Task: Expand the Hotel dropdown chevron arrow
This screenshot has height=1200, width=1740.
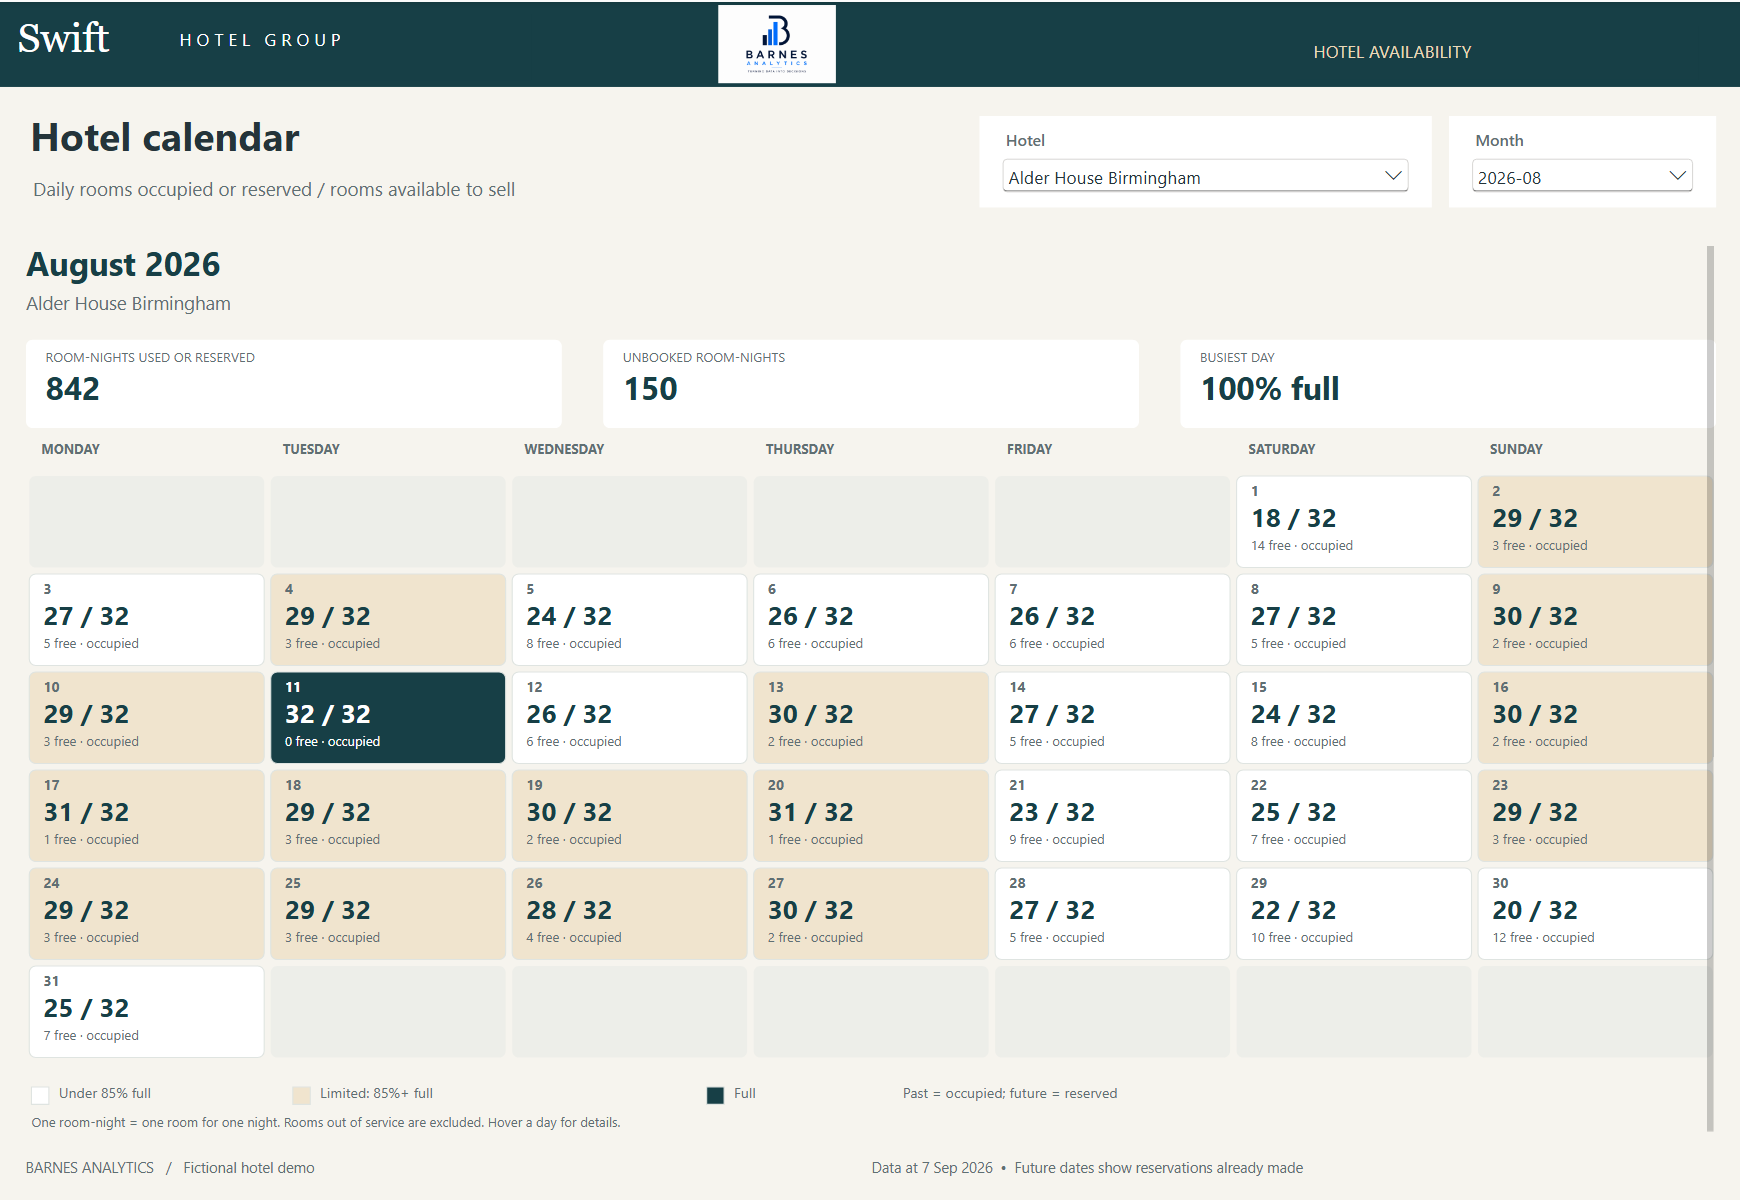Action: coord(1393,176)
